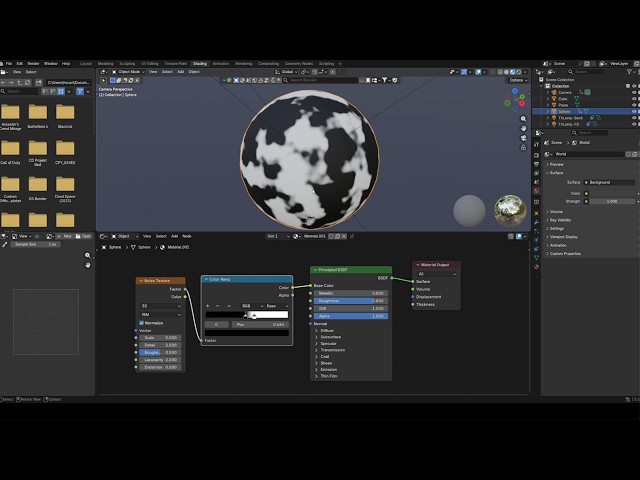Screen dimensions: 640x480
Task: Open the File menu
Action: (x=9, y=64)
